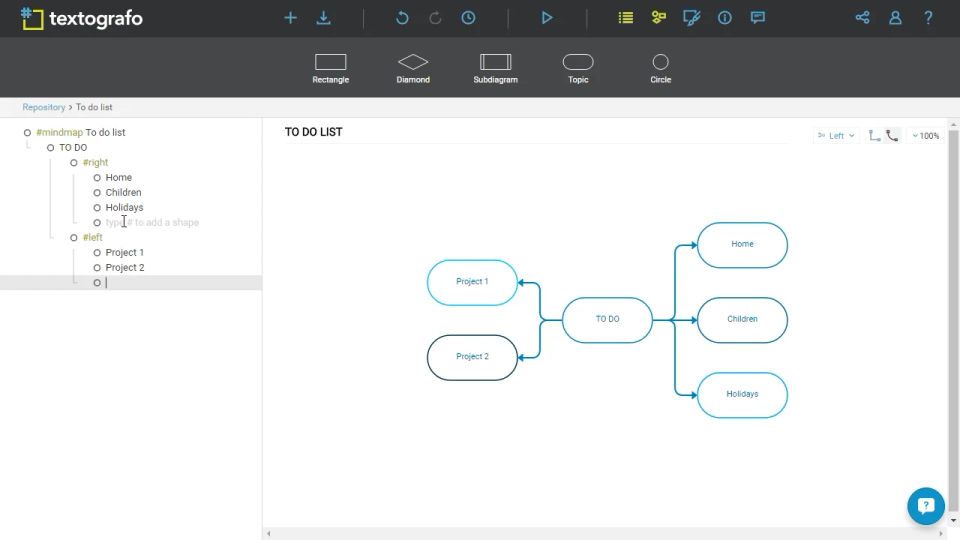Toggle the yellow text outline list view
The height and width of the screenshot is (540, 960).
[x=626, y=18]
